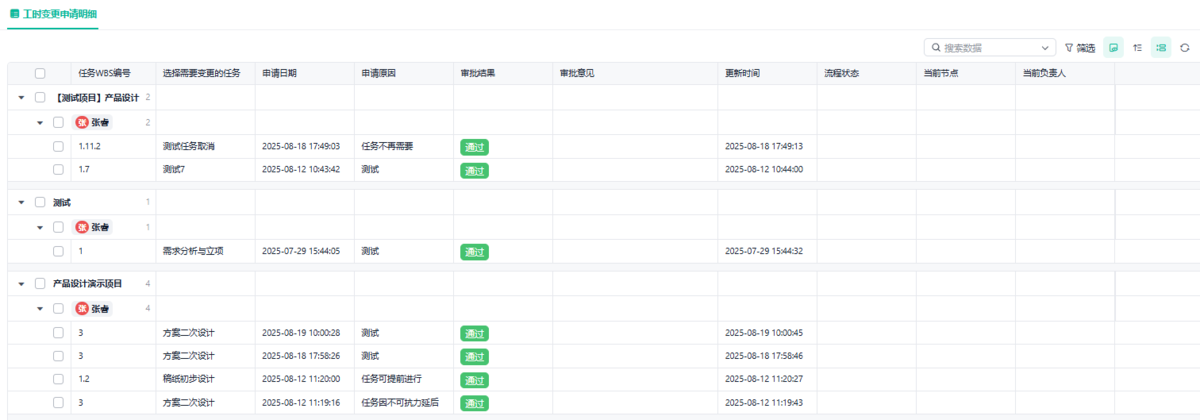
Task: Click the 任务可提前进行 reason cell
Action: click(x=391, y=379)
